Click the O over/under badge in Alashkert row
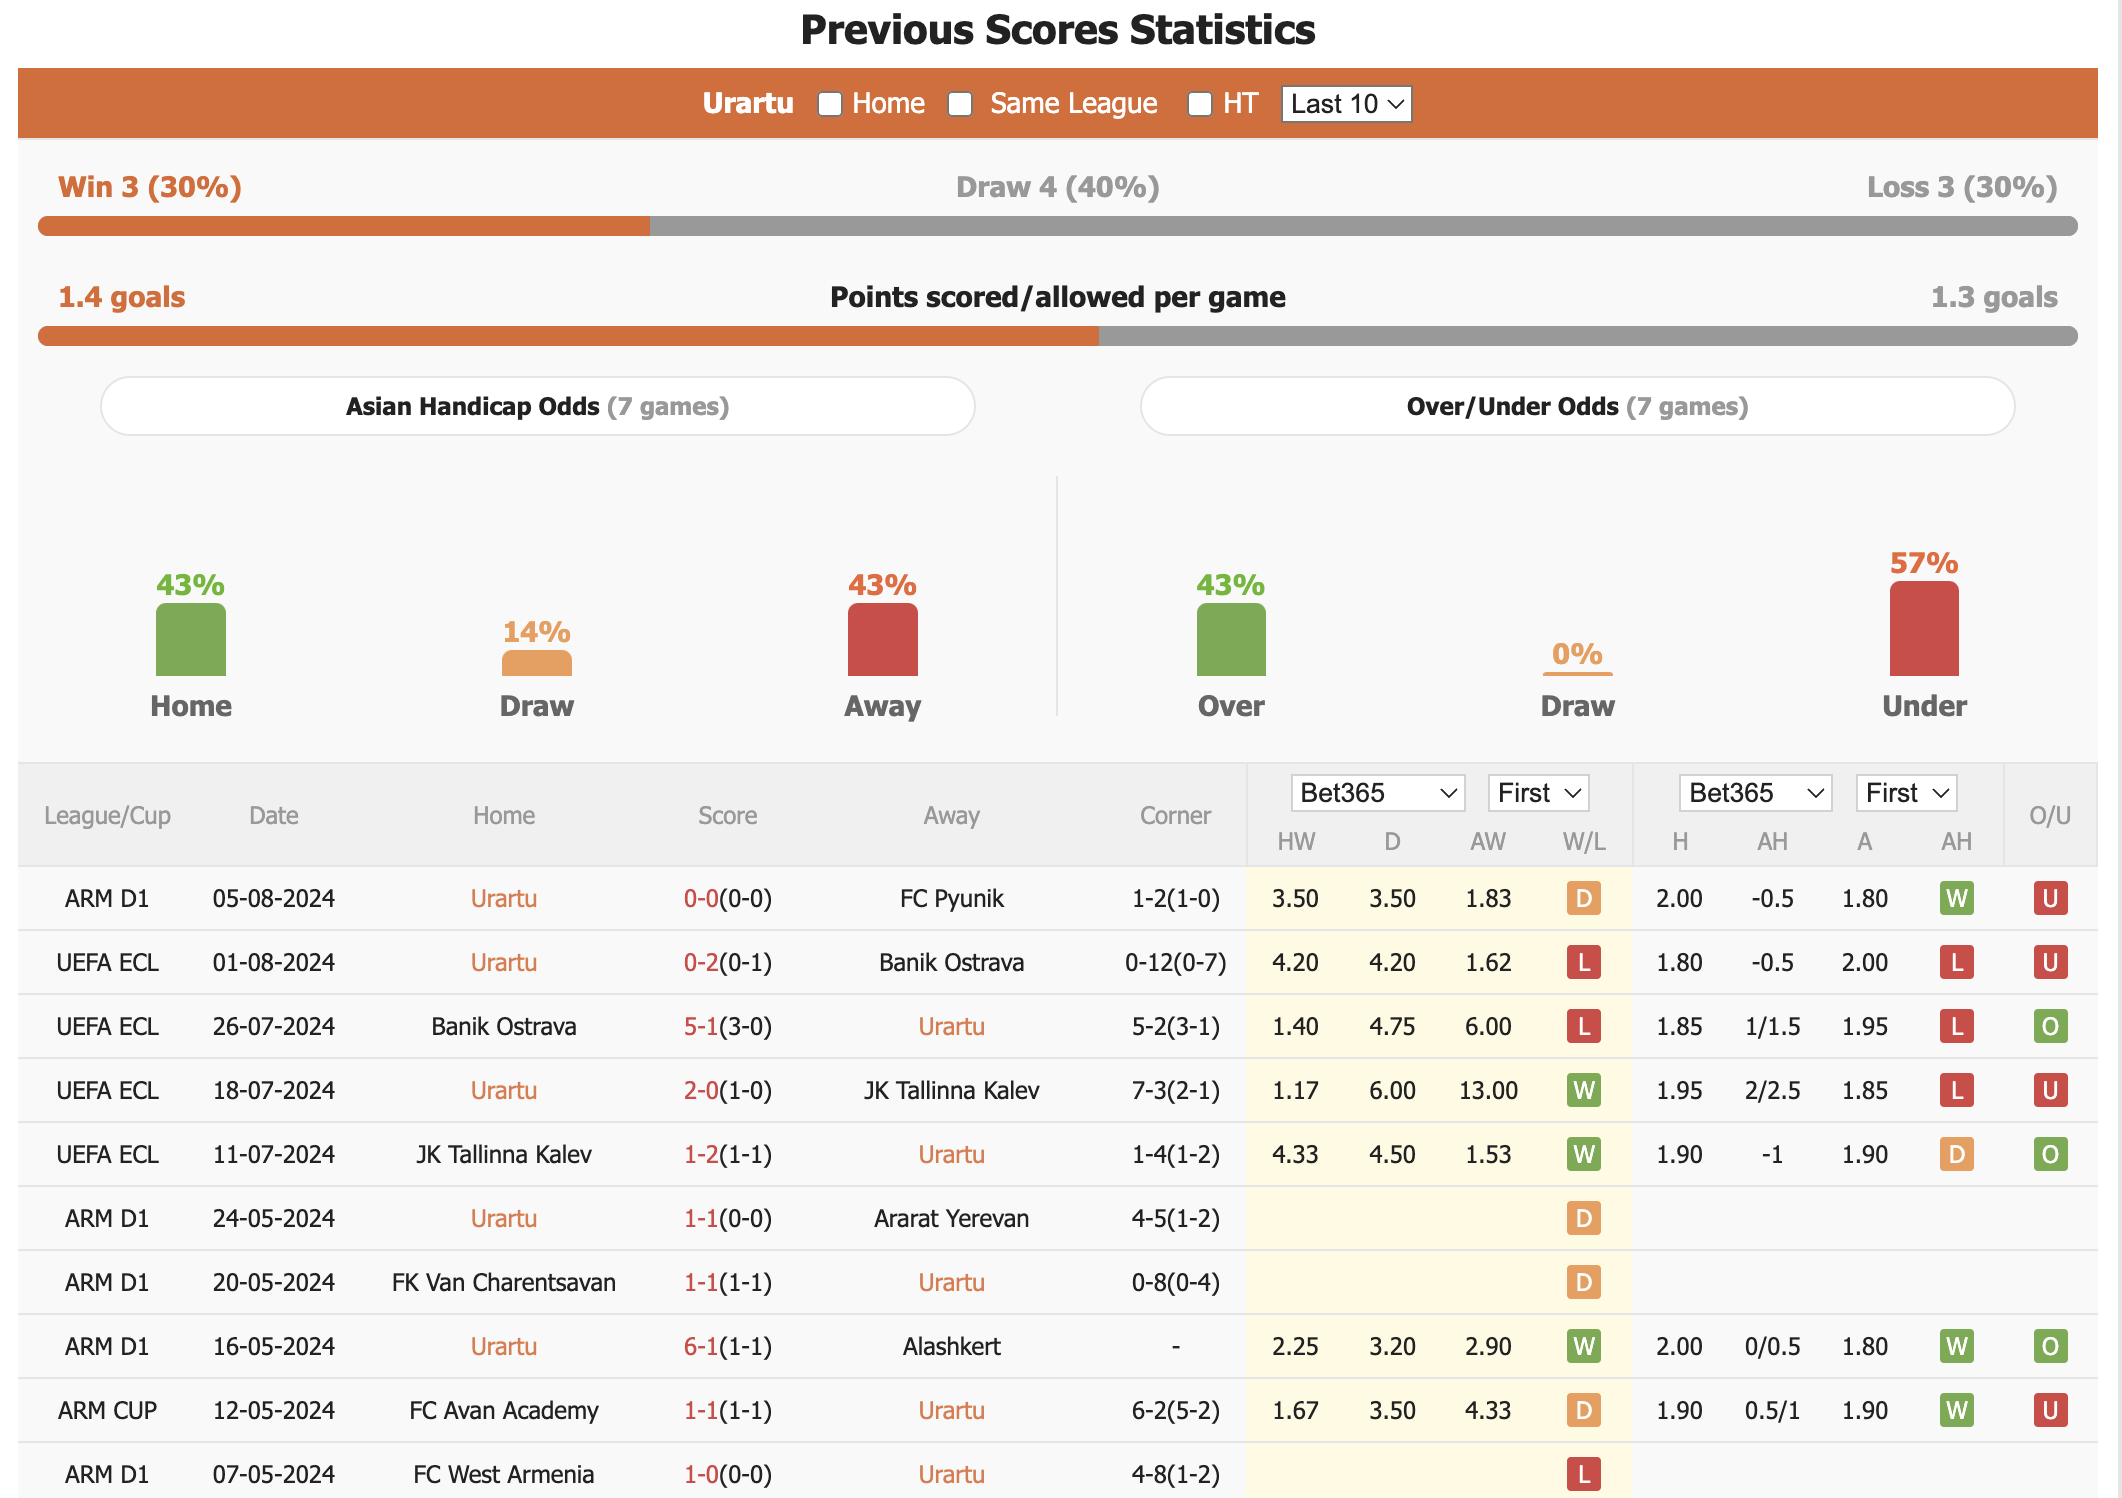Image resolution: width=2122 pixels, height=1498 pixels. point(2050,1346)
